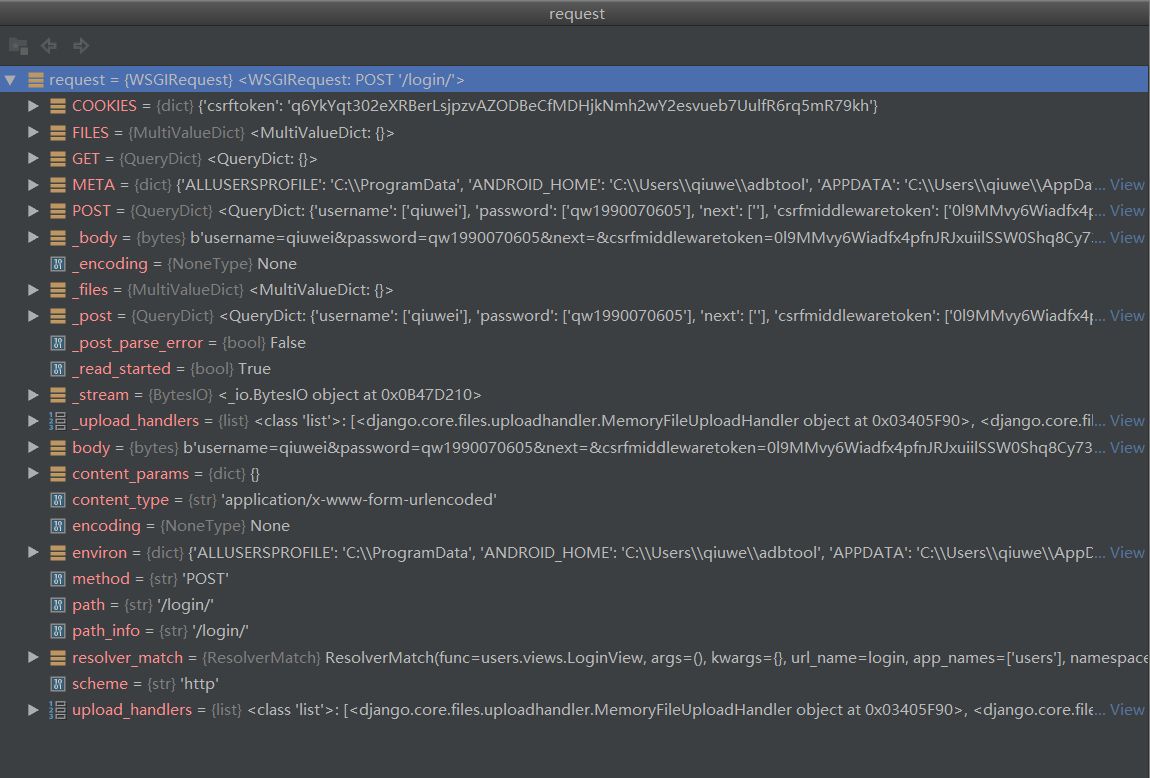Open View link for upload_handlers value
Screen dimensions: 1150x778
[x=1127, y=710]
